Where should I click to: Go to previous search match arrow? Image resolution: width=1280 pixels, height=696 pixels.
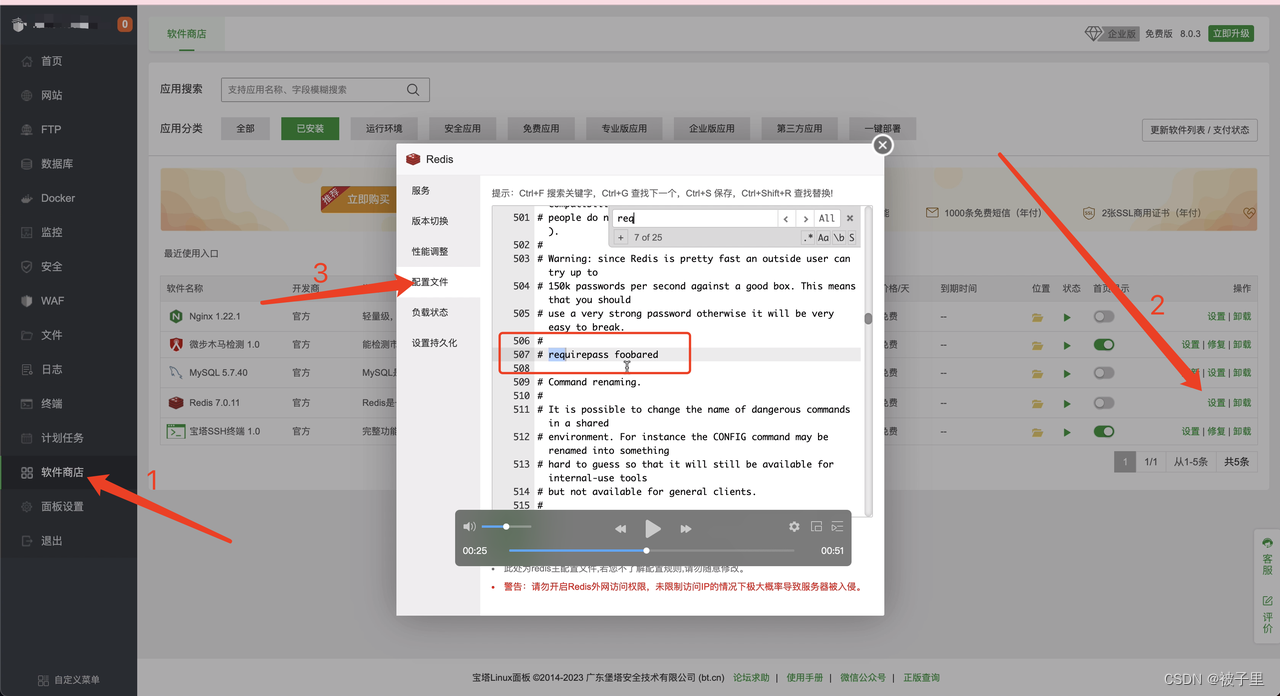click(x=786, y=218)
